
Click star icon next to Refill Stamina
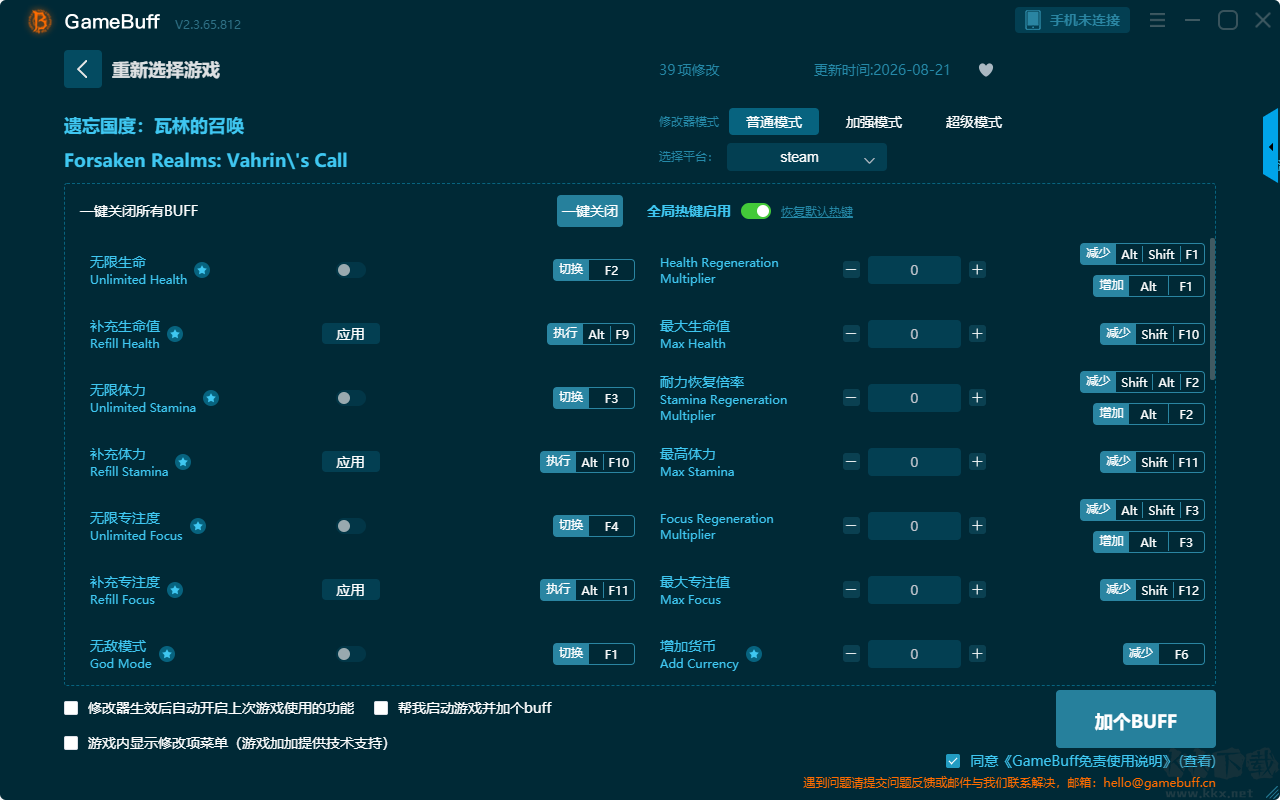pyautogui.click(x=183, y=462)
